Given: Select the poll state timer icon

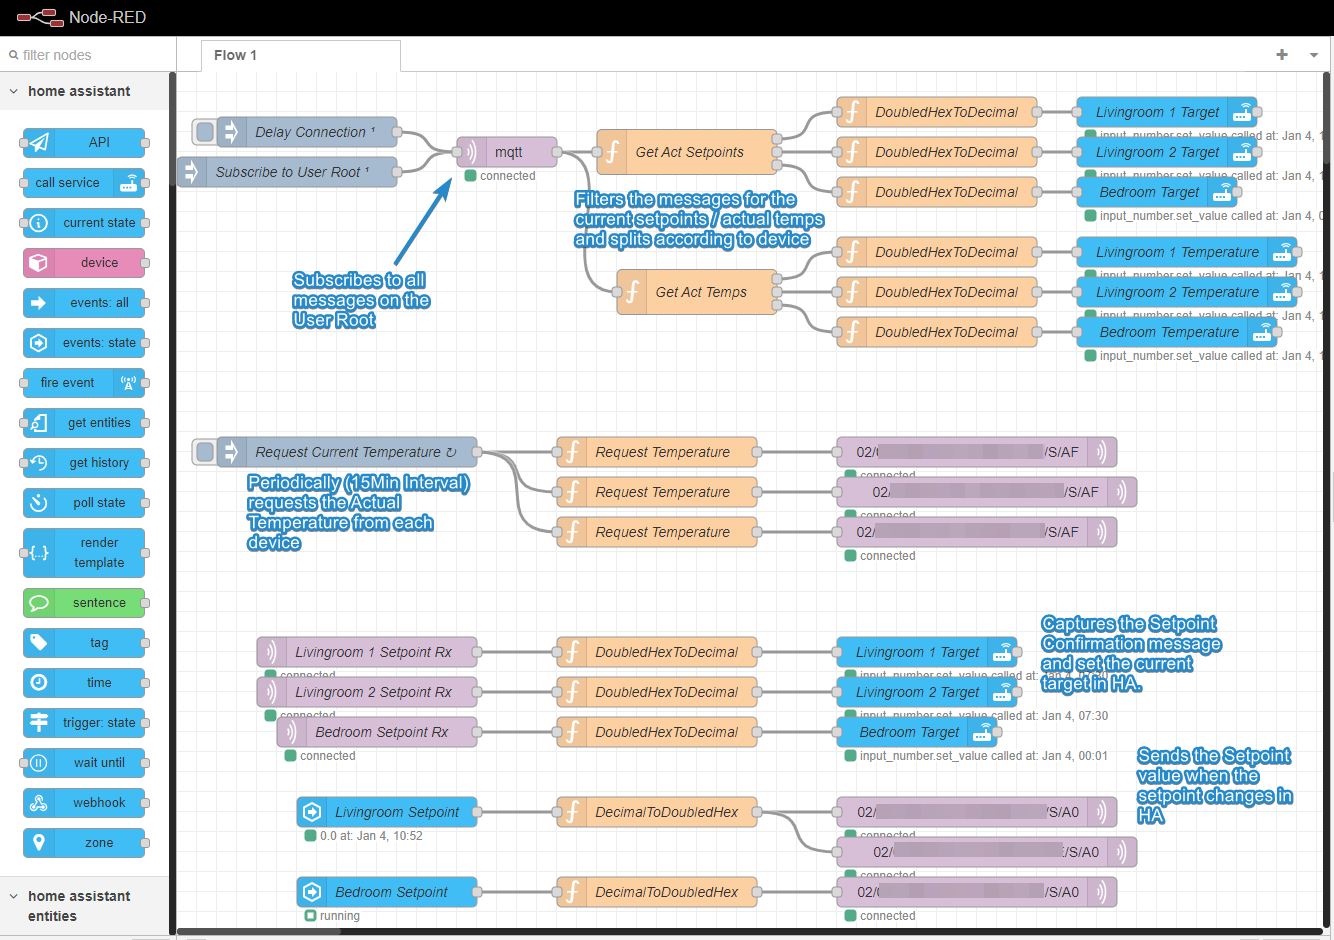Looking at the screenshot, I should pos(39,503).
